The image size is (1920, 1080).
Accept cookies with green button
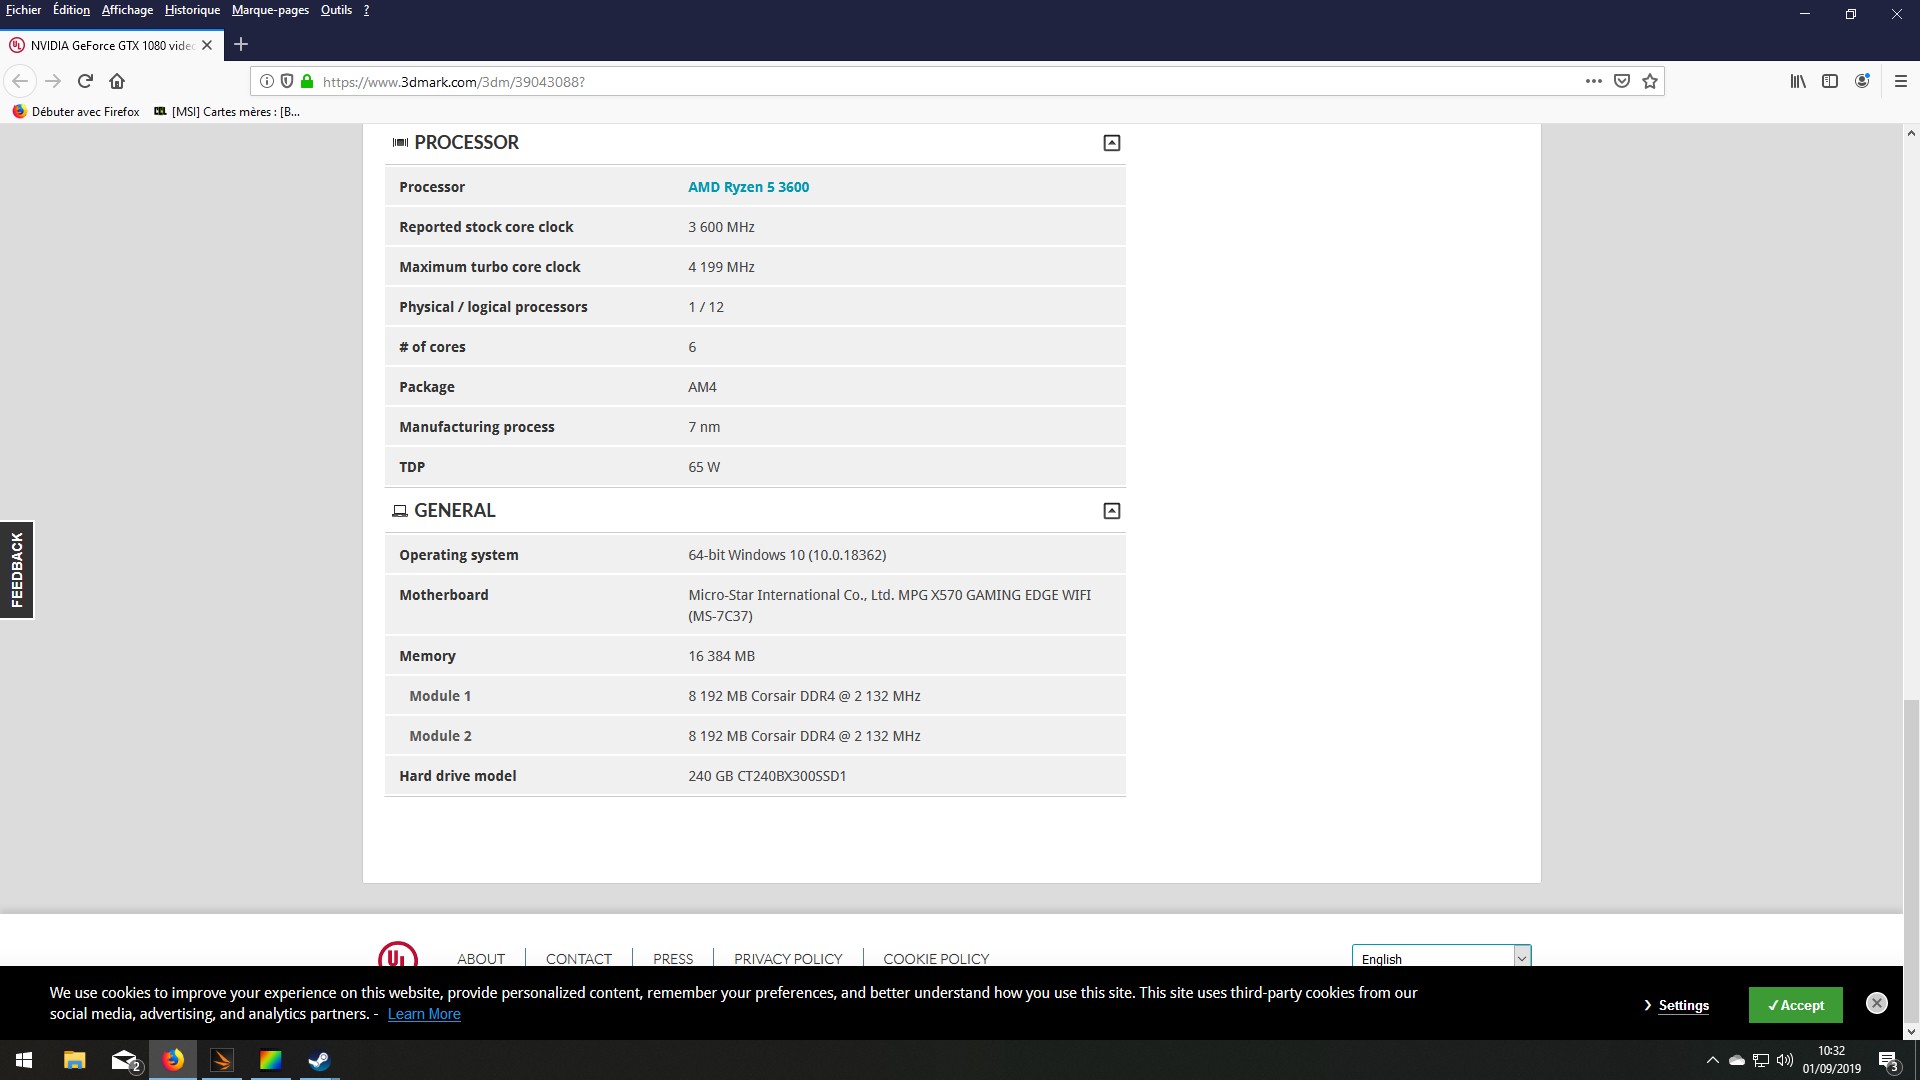click(x=1795, y=1005)
